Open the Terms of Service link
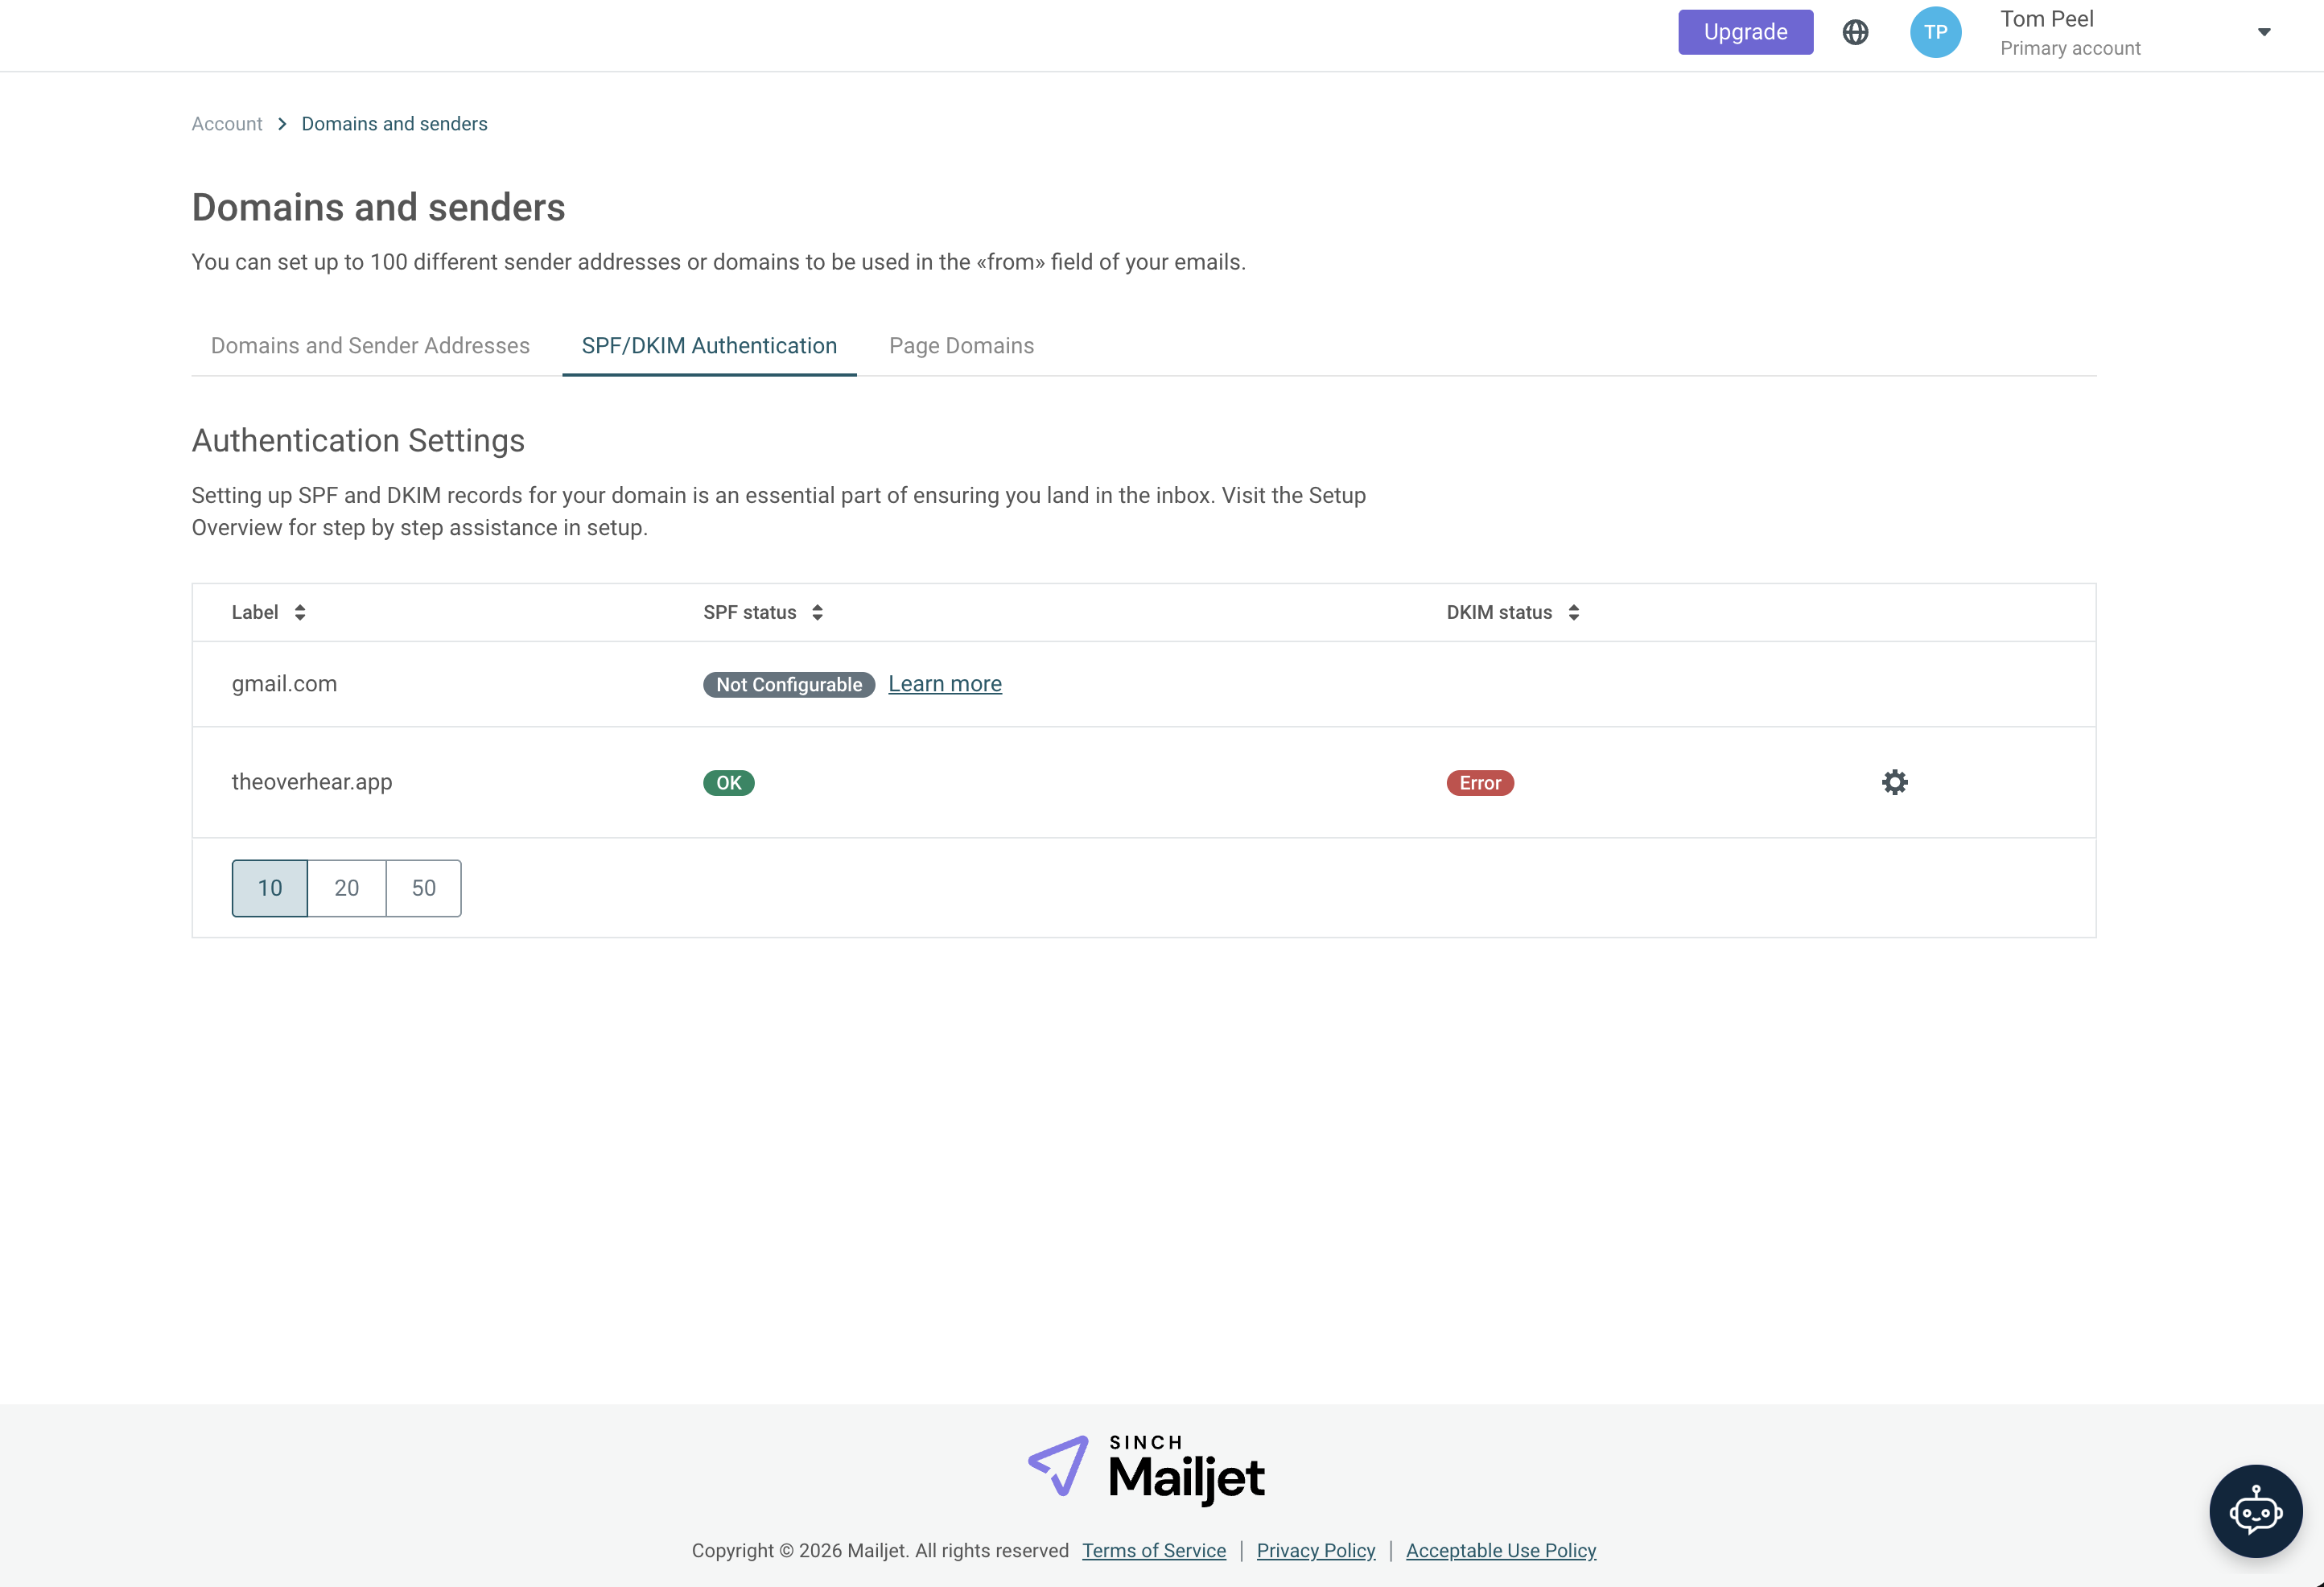The width and height of the screenshot is (2324, 1587). click(x=1153, y=1550)
